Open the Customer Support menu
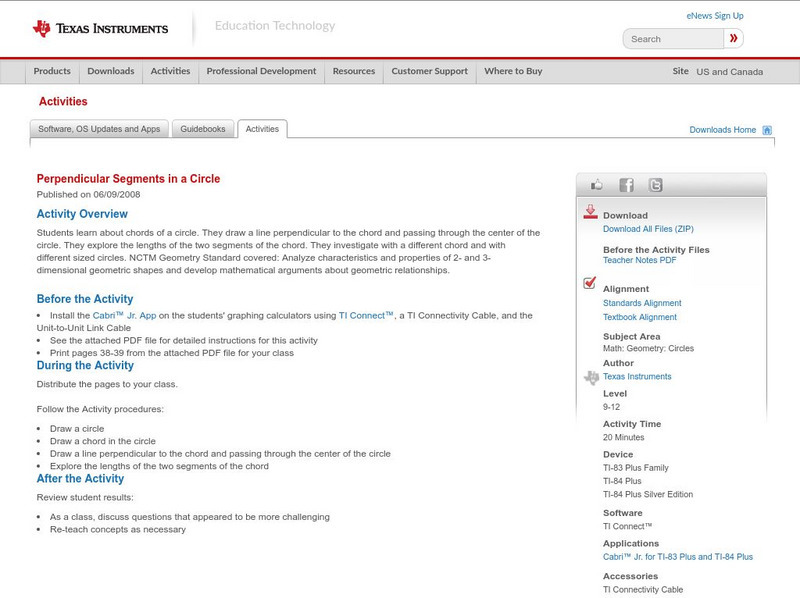The width and height of the screenshot is (800, 598). point(430,71)
